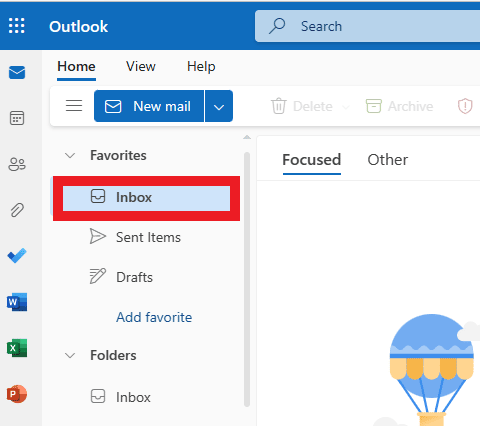480x426 pixels.
Task: Select Sent Items in Favorites
Action: (x=146, y=237)
